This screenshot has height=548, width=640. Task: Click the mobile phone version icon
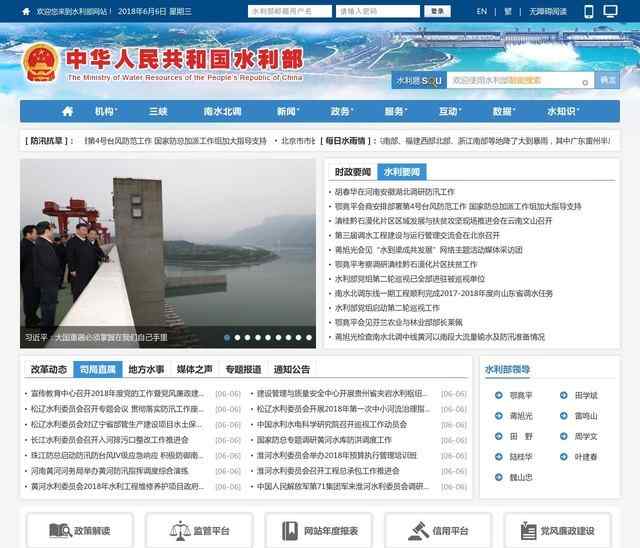pyautogui.click(x=589, y=12)
